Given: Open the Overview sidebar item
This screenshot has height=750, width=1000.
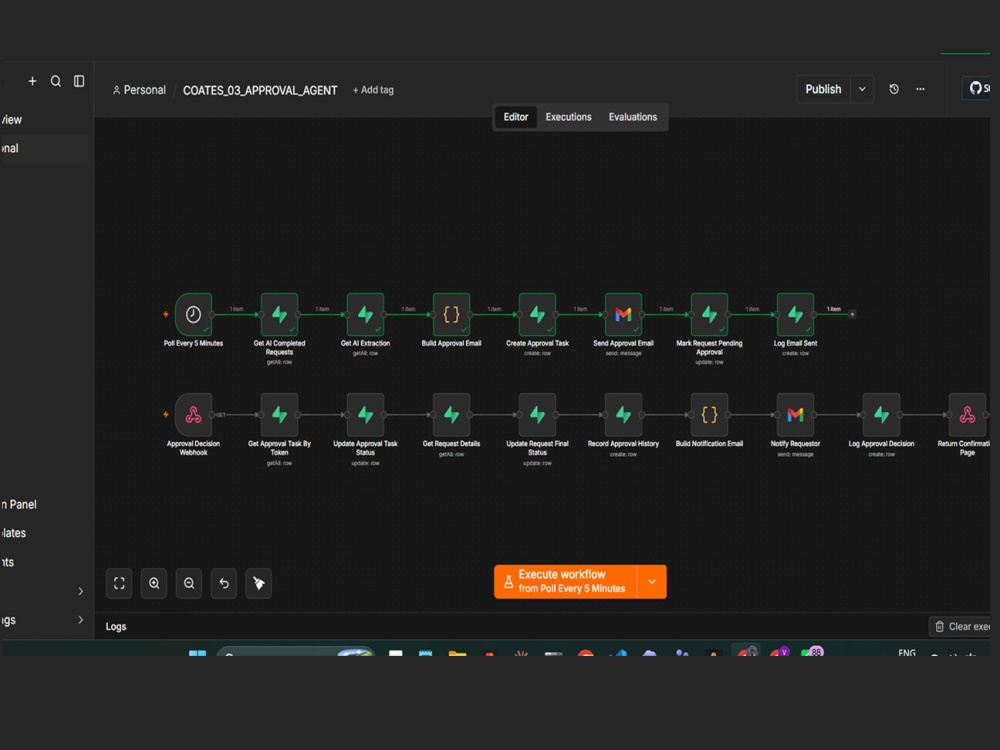Looking at the screenshot, I should coord(11,120).
